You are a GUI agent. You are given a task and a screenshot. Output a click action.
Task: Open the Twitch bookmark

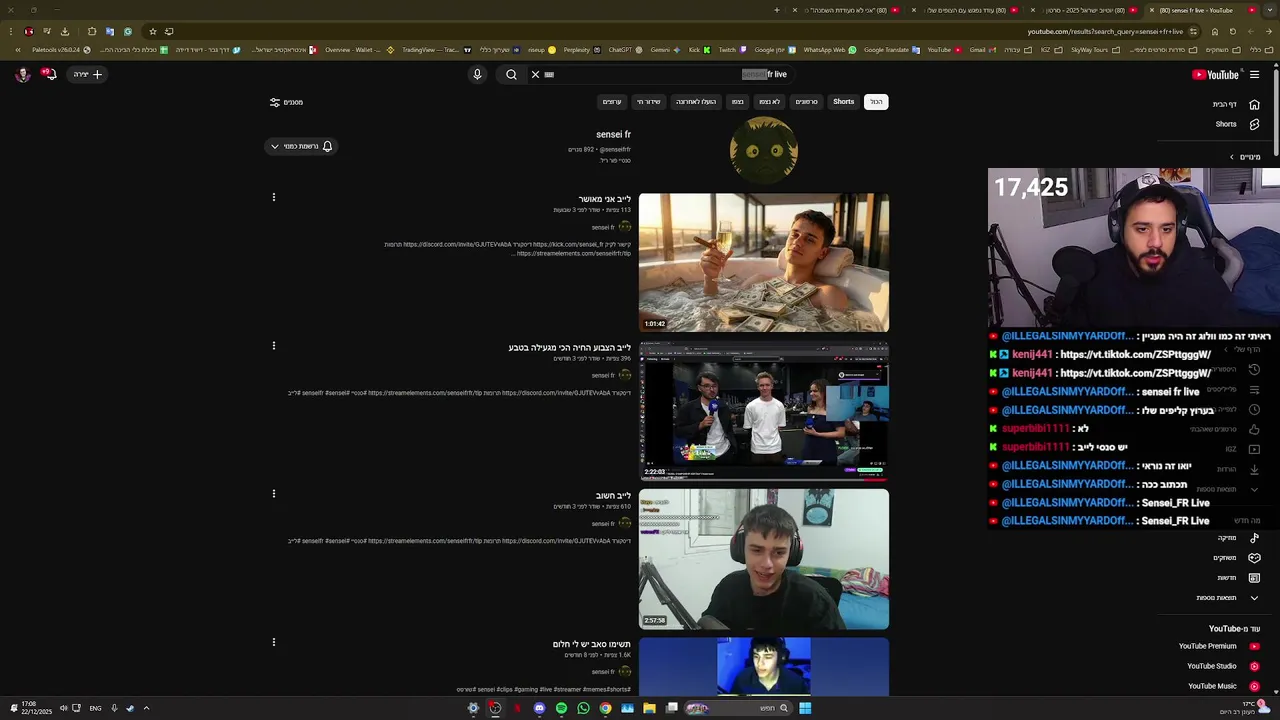click(732, 49)
